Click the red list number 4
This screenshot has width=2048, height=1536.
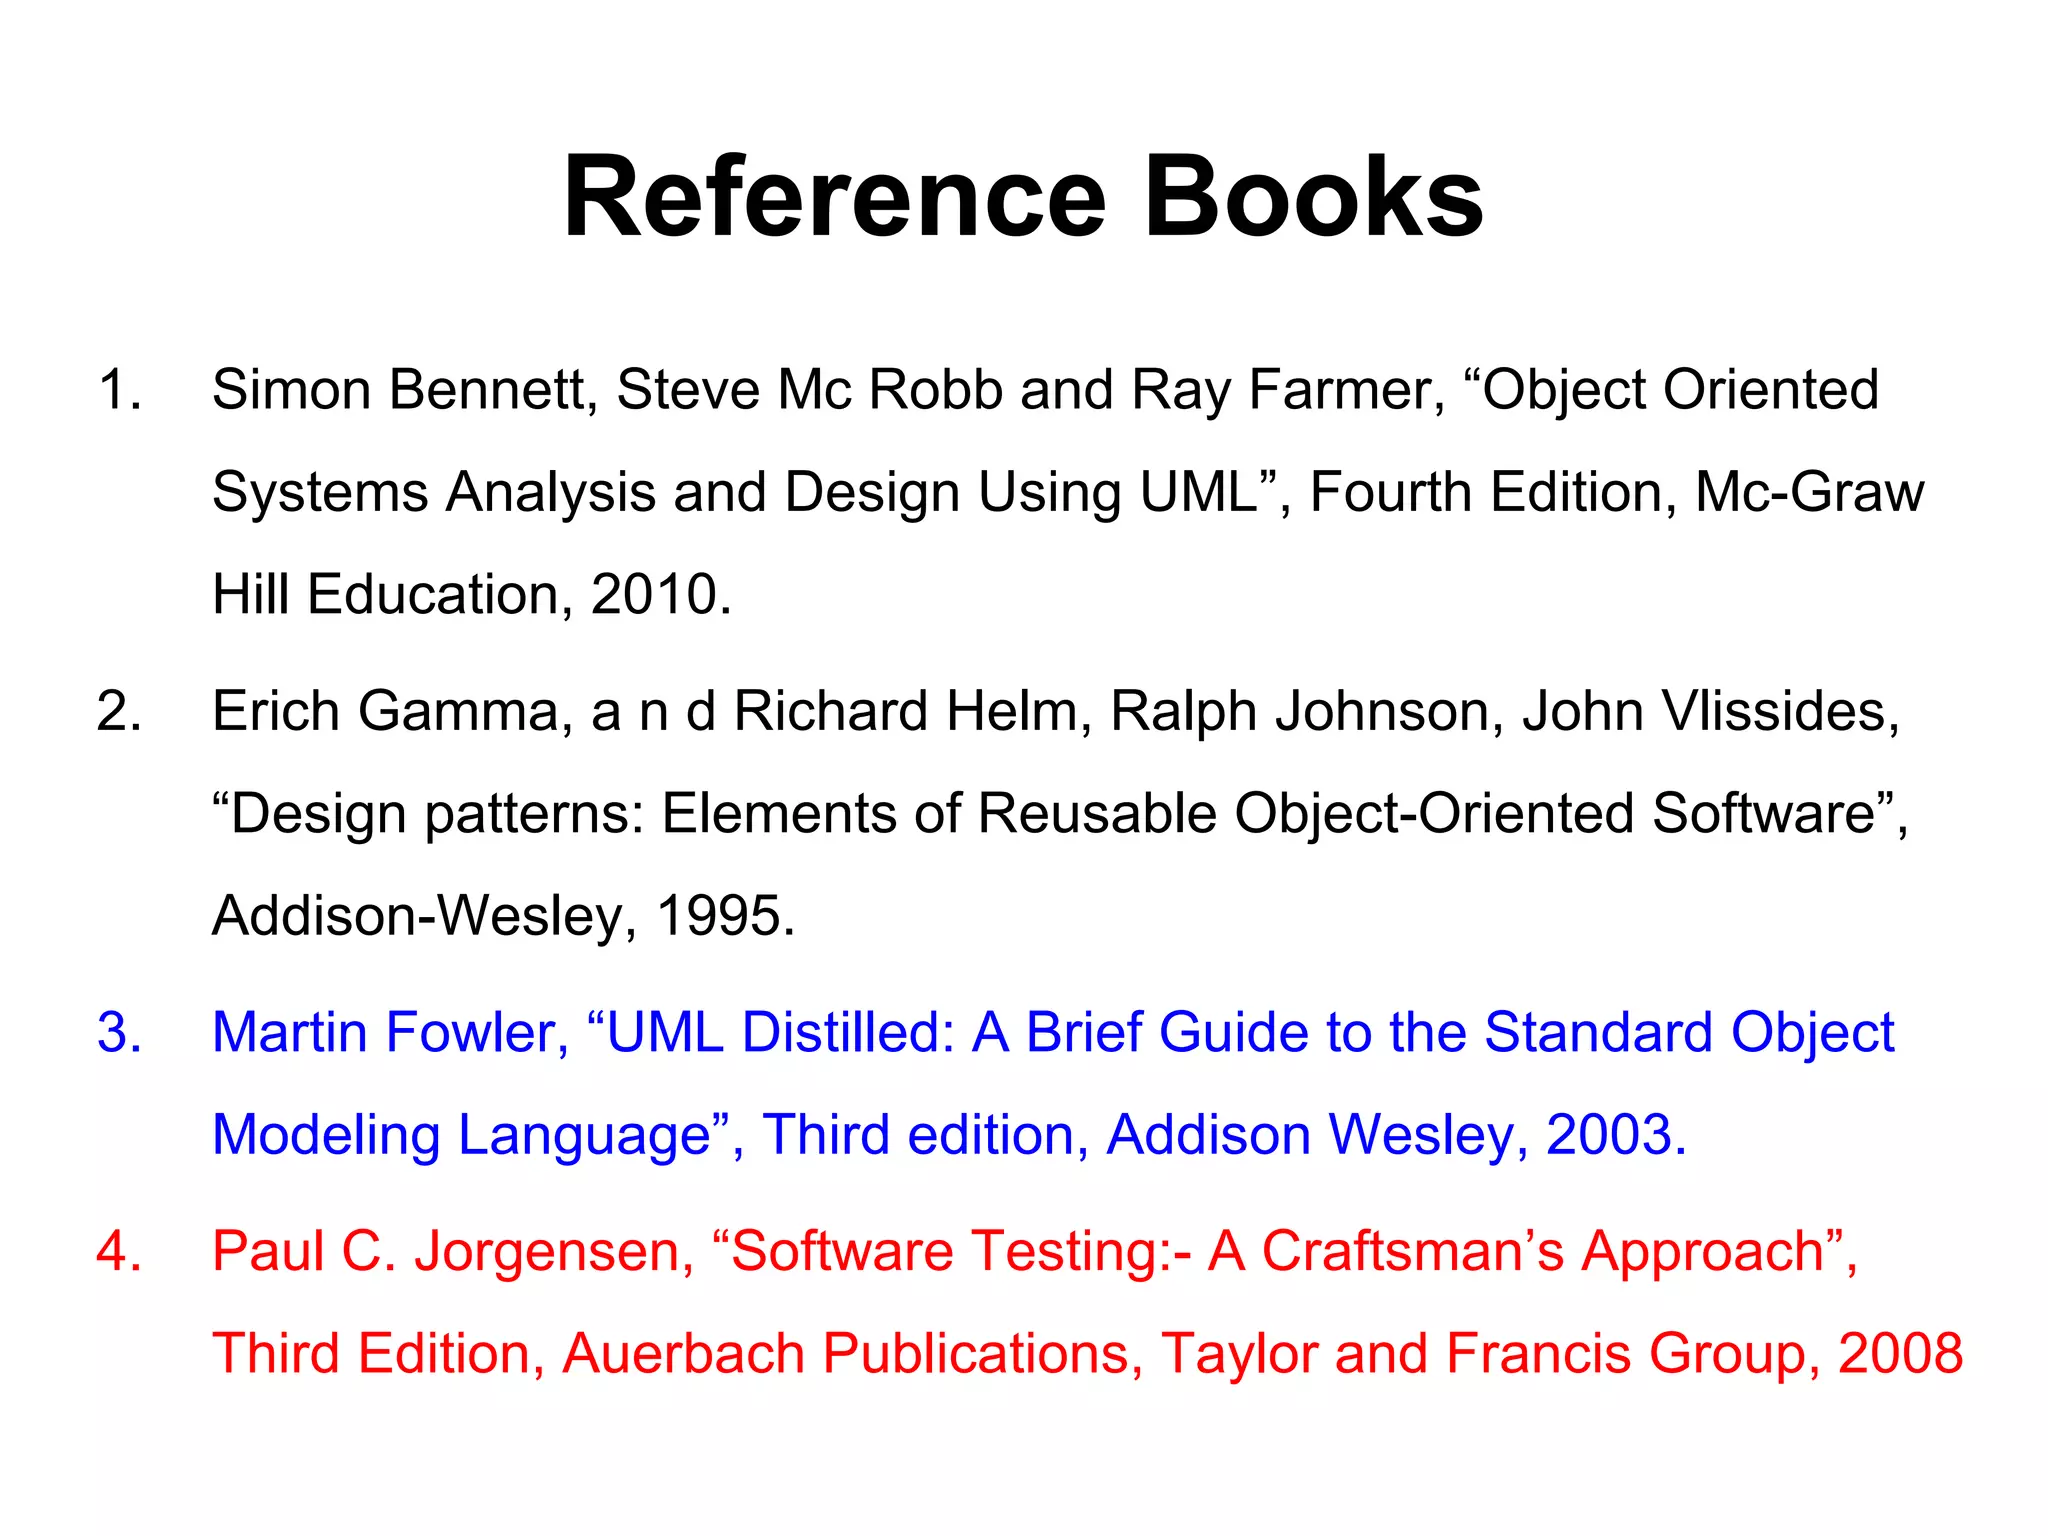(x=119, y=1251)
